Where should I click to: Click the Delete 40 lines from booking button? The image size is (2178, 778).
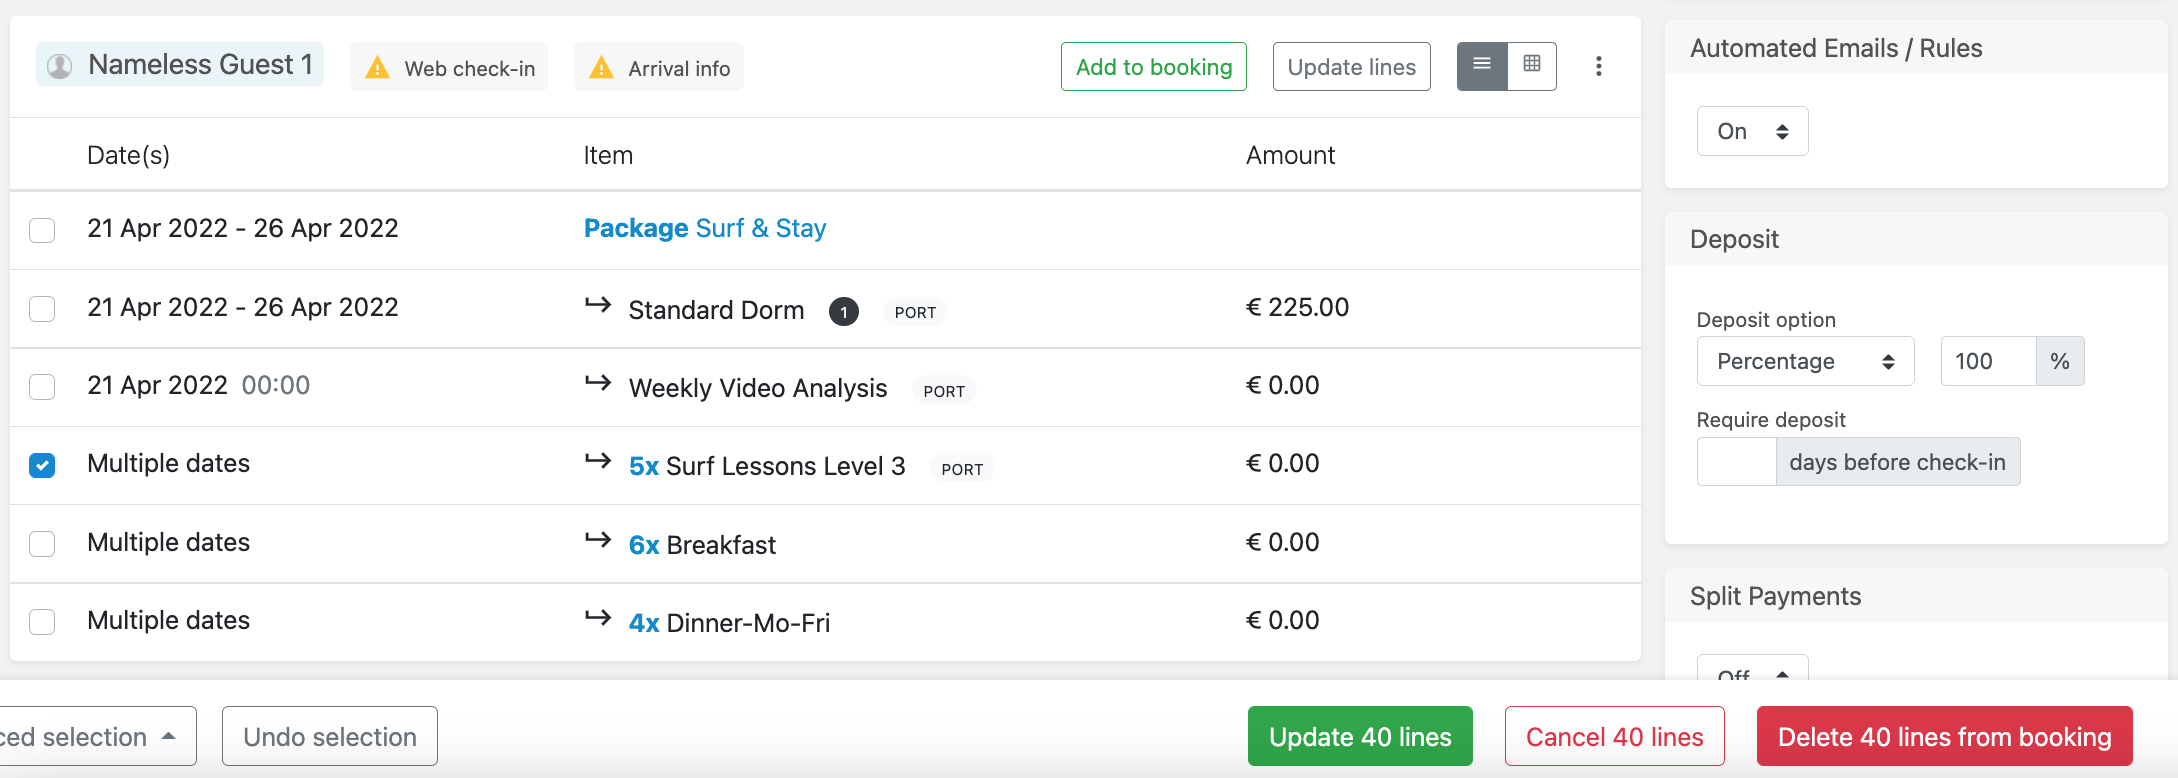(x=1944, y=737)
